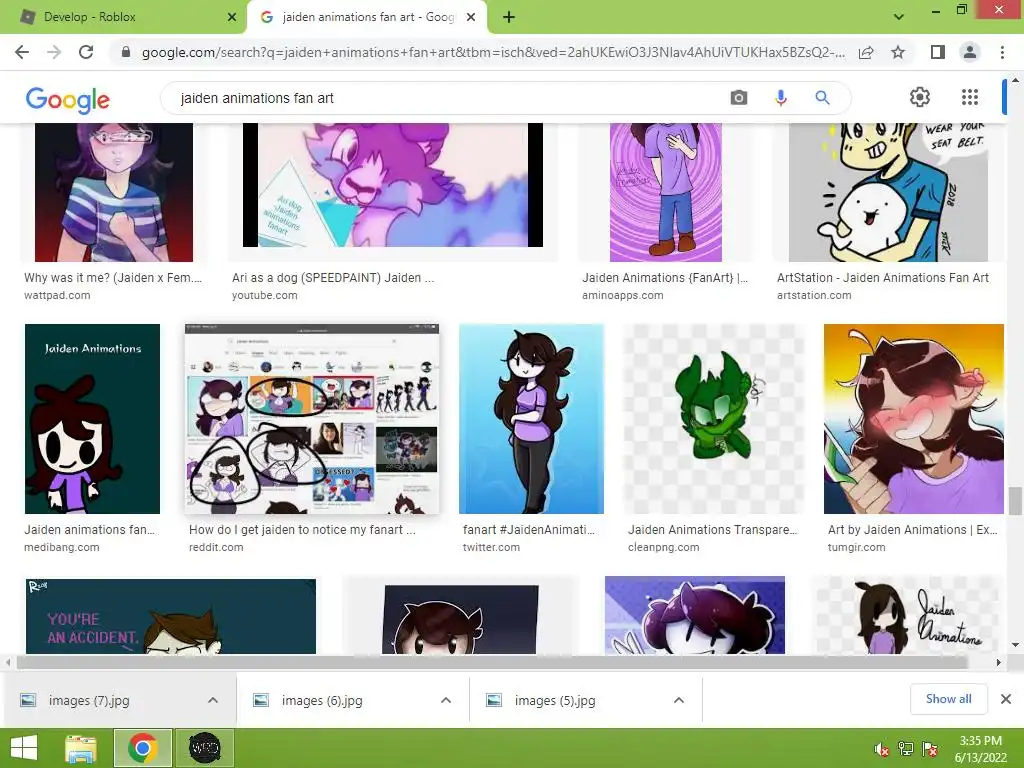Open the Windows Start menu
This screenshot has width=1024, height=768.
point(24,748)
